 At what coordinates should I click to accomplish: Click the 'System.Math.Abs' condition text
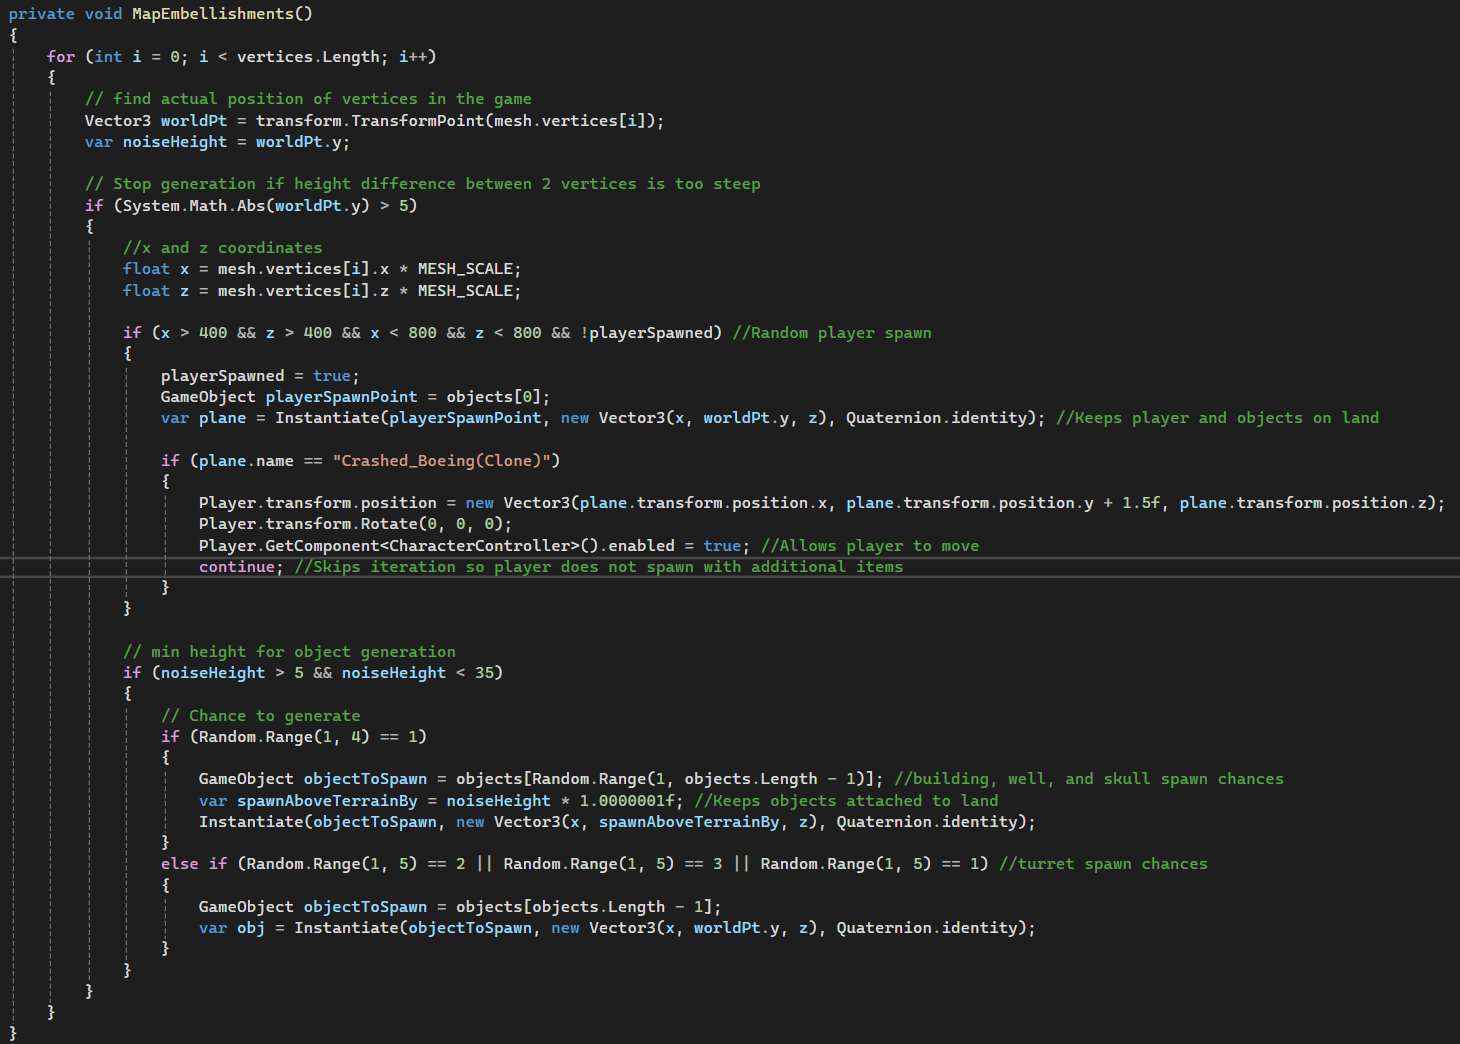tap(194, 206)
